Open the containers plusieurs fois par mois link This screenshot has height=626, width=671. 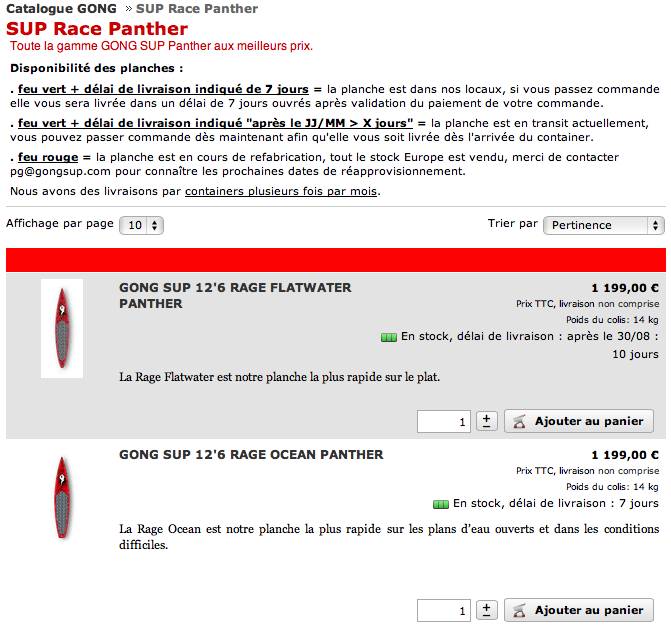[282, 191]
